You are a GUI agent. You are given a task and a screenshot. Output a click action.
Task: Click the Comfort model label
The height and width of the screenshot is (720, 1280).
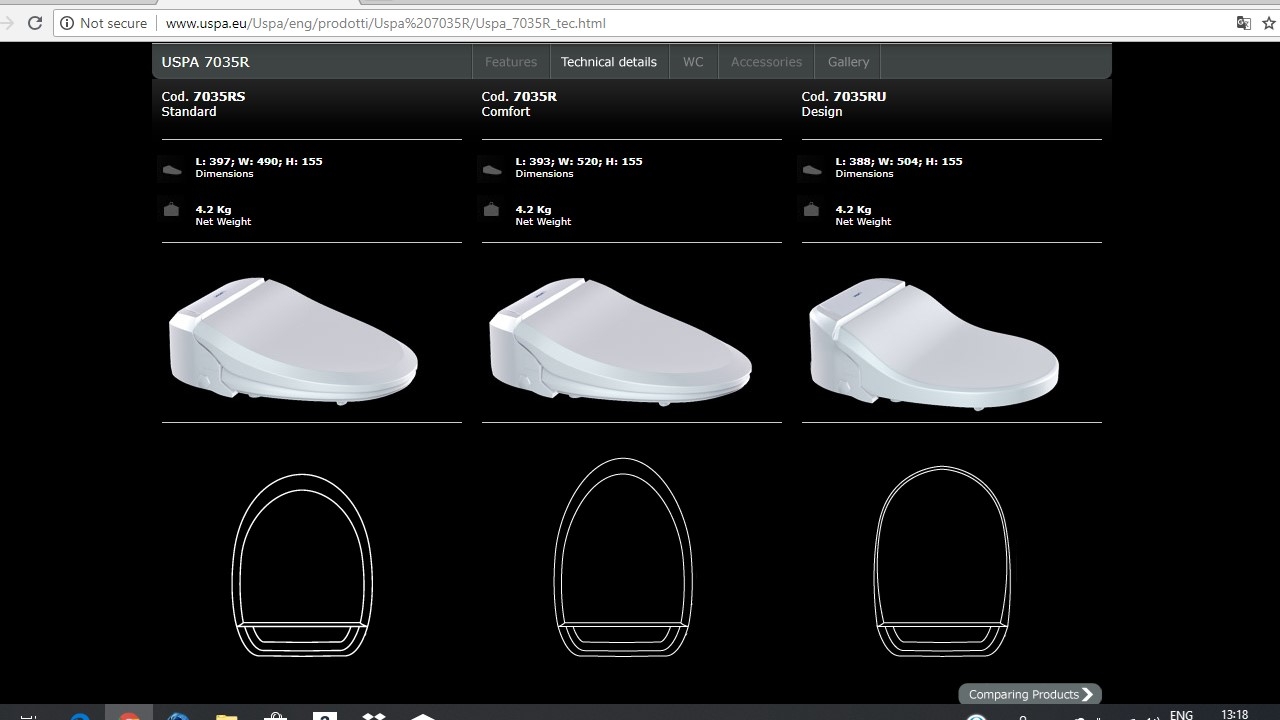point(506,112)
